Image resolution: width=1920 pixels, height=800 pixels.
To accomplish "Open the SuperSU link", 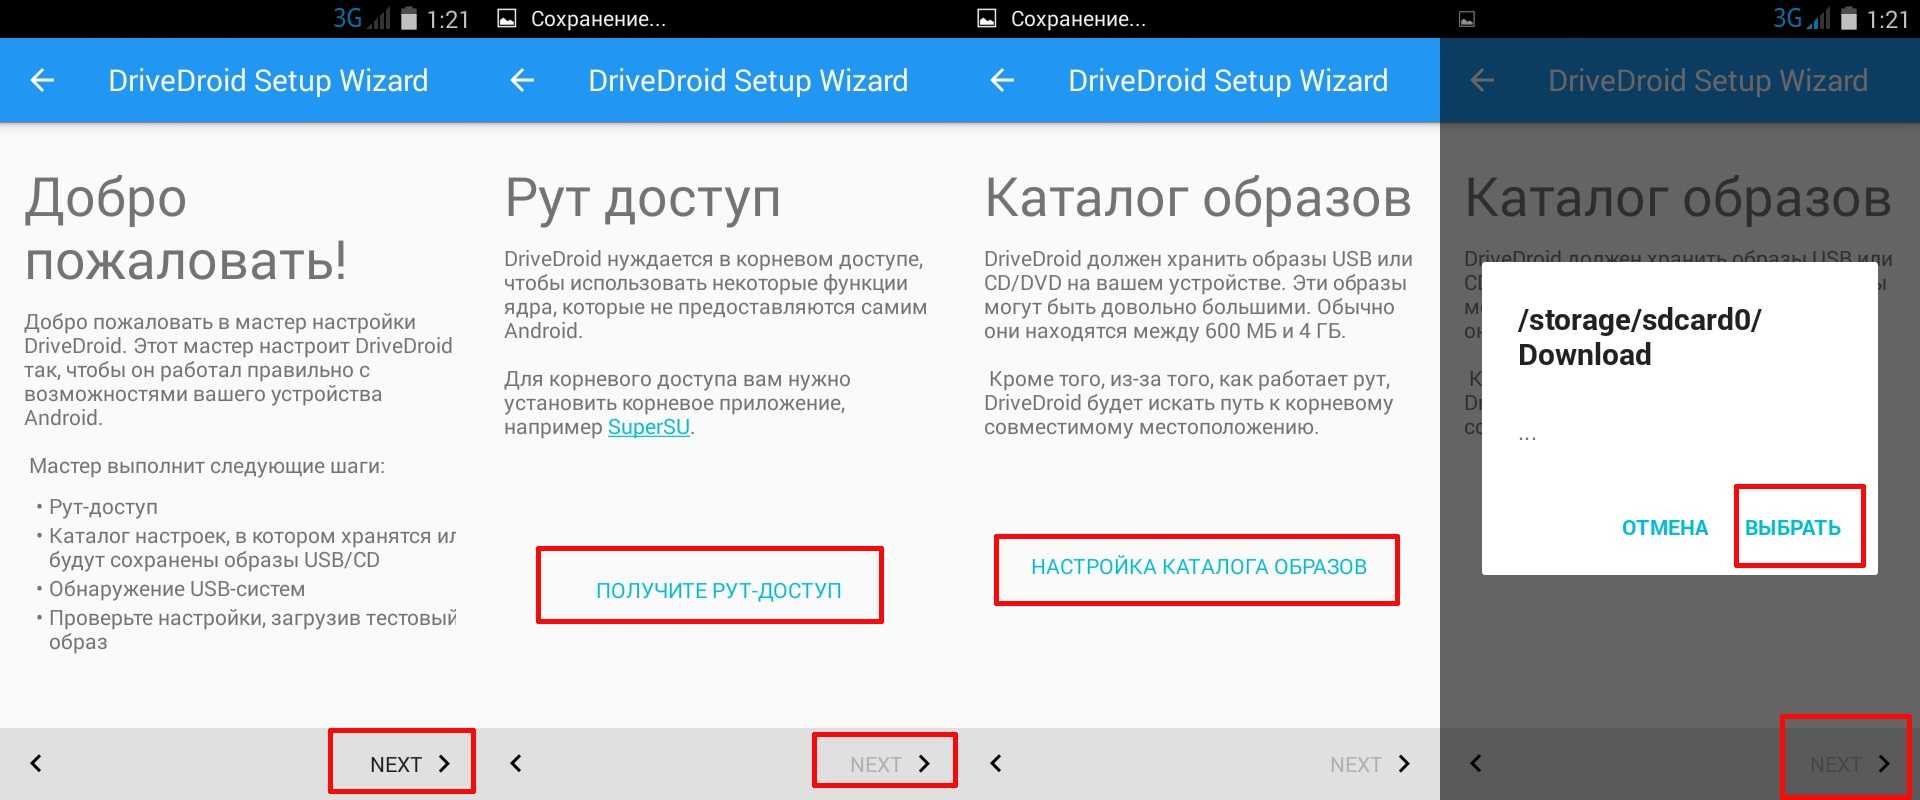I will click(648, 427).
